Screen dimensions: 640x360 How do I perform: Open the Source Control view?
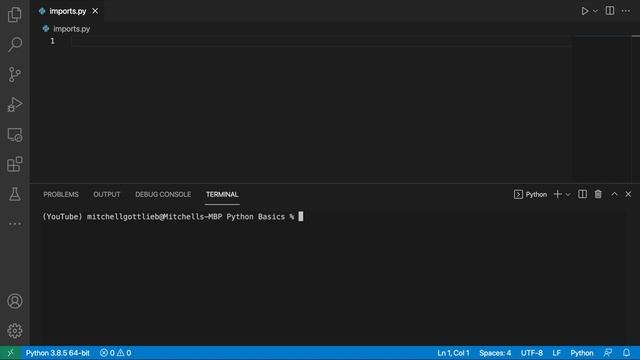15,74
